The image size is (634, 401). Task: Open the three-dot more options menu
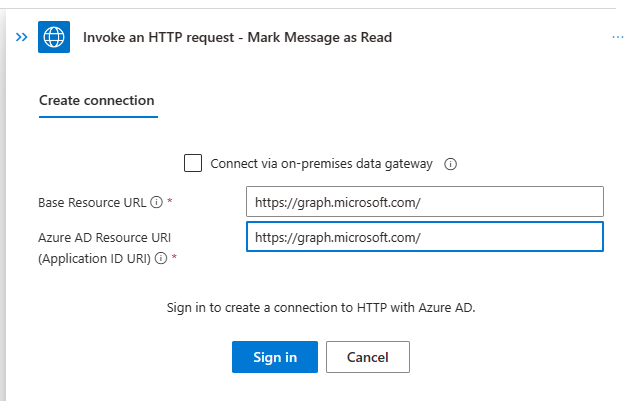point(617,37)
